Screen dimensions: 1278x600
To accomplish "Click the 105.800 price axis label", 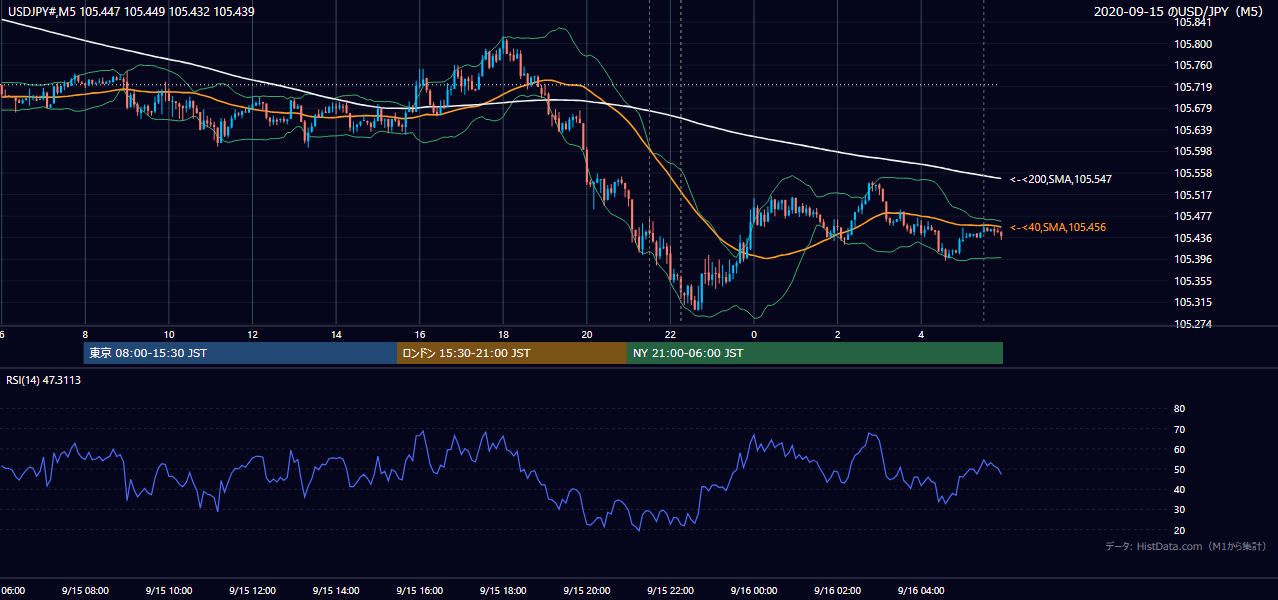I will [x=1193, y=44].
